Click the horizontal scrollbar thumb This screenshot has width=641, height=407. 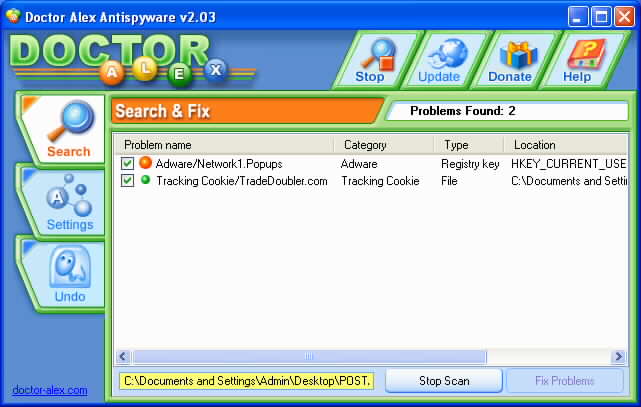pos(309,356)
